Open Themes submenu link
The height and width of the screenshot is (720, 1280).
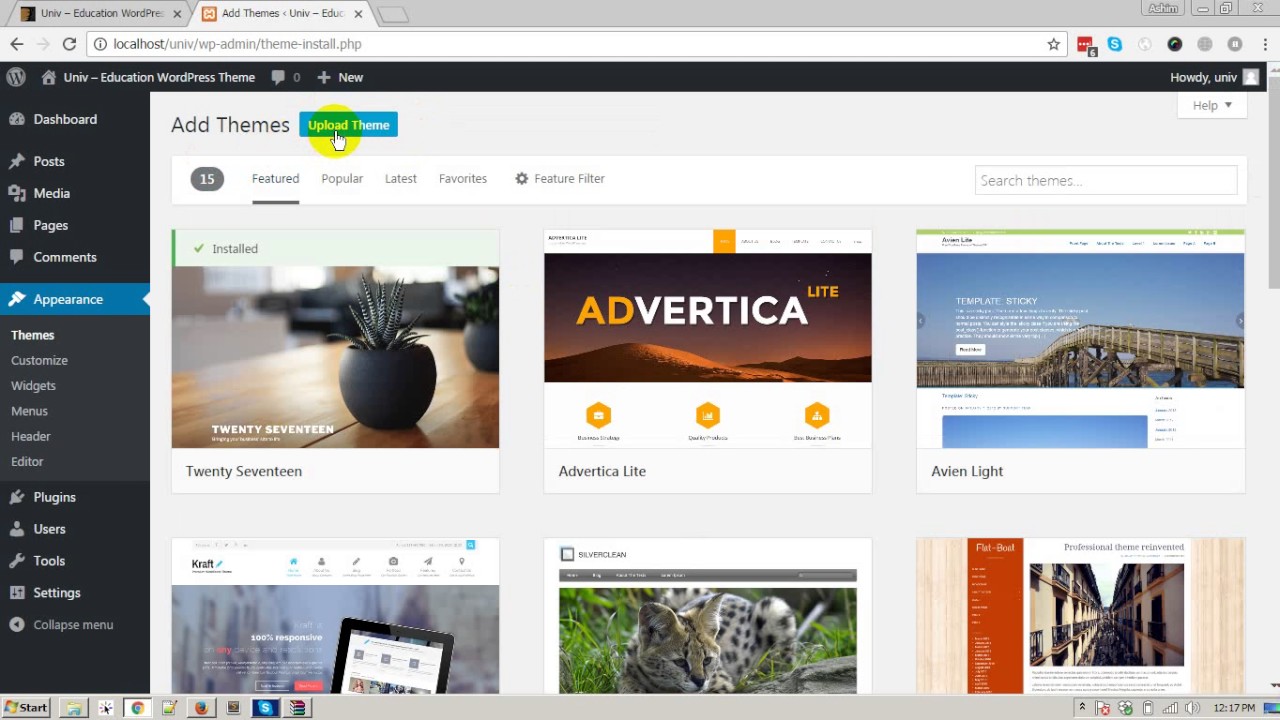pyautogui.click(x=33, y=335)
